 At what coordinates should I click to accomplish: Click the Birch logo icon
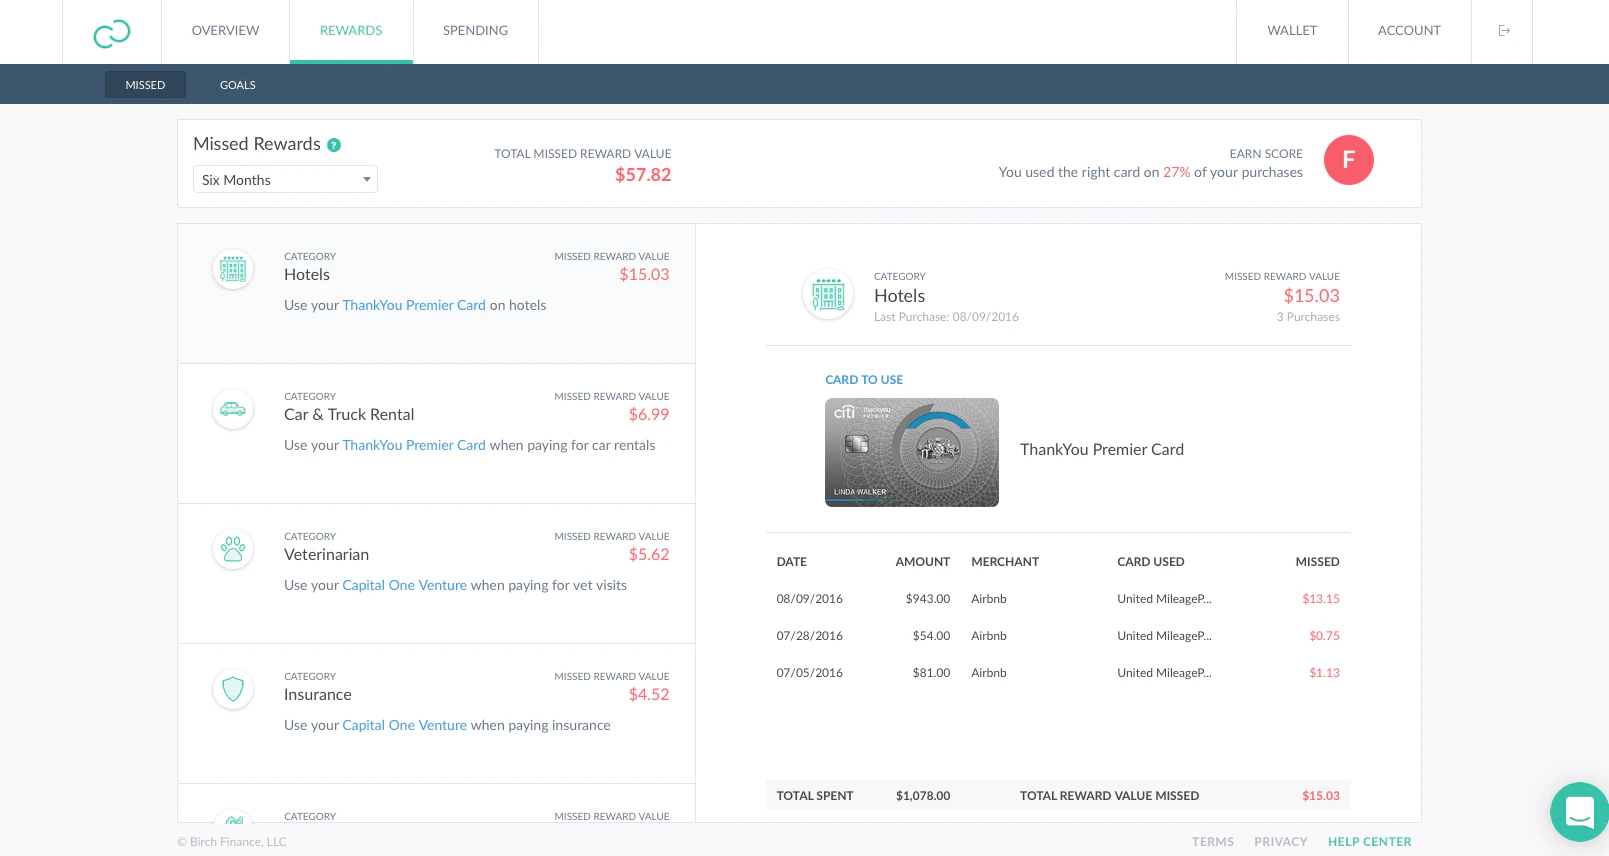tap(112, 33)
